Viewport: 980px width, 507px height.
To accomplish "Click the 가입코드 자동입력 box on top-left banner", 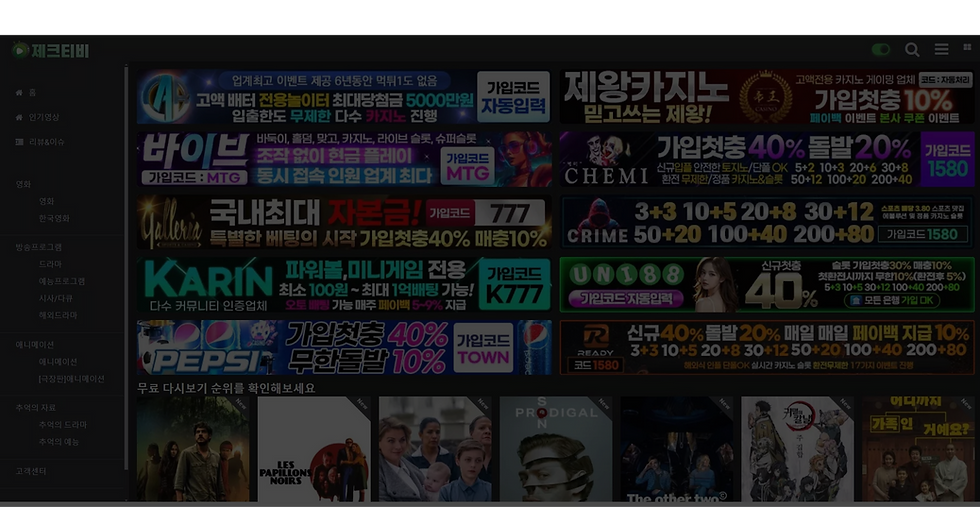I will click(513, 97).
